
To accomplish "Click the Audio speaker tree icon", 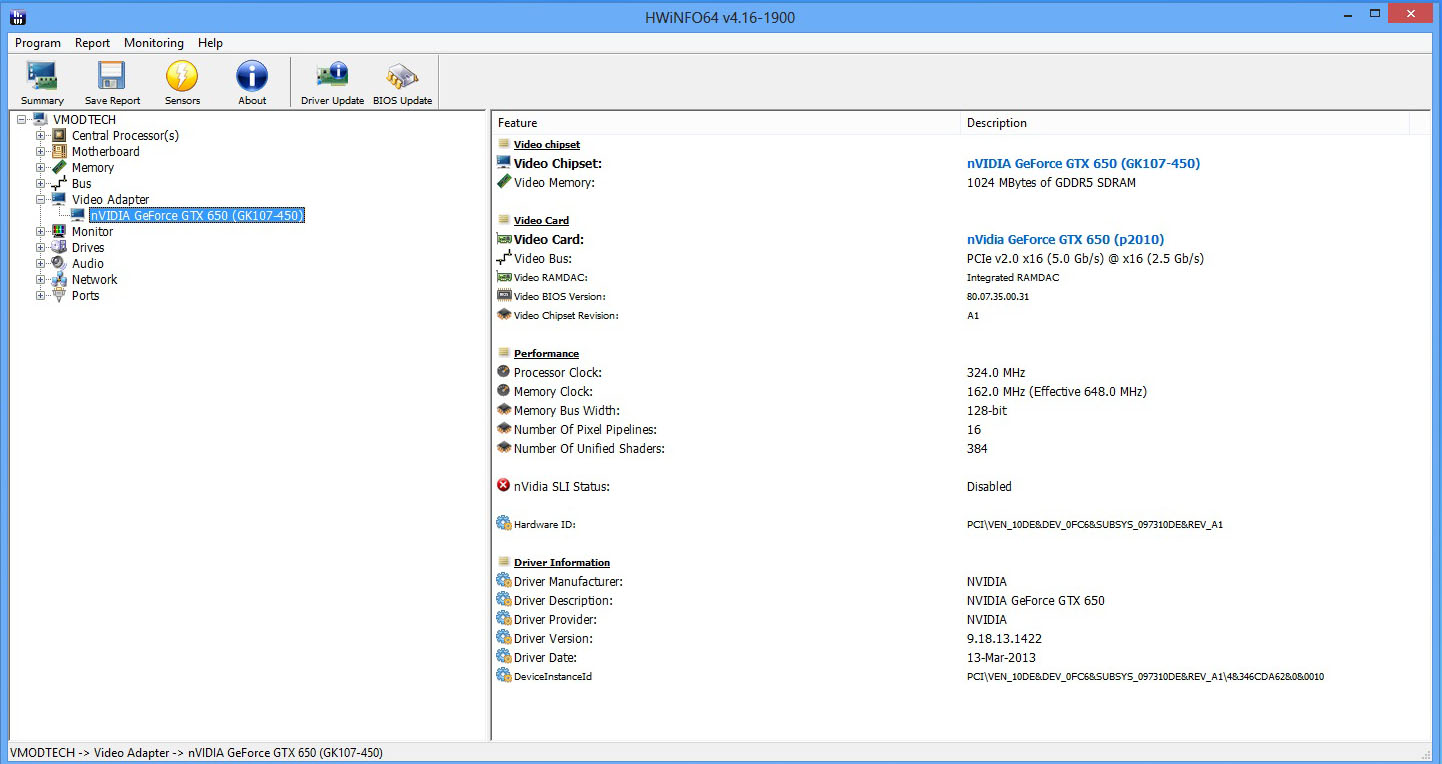I will click(x=59, y=263).
